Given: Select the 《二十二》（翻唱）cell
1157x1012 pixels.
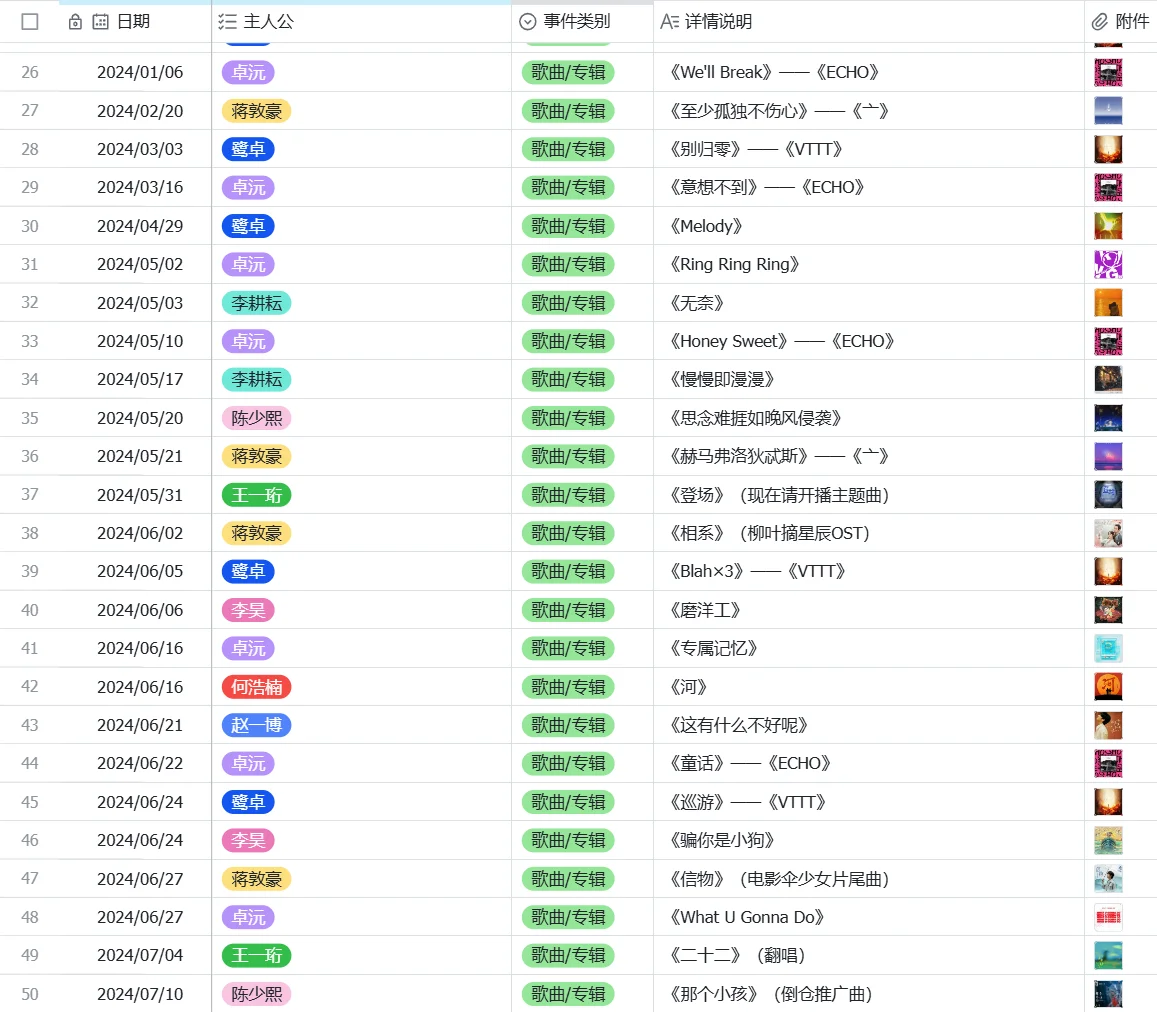Looking at the screenshot, I should pos(868,955).
